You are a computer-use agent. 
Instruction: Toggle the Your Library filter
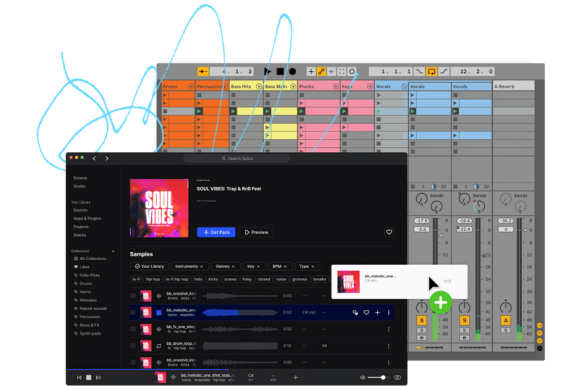[x=149, y=266]
